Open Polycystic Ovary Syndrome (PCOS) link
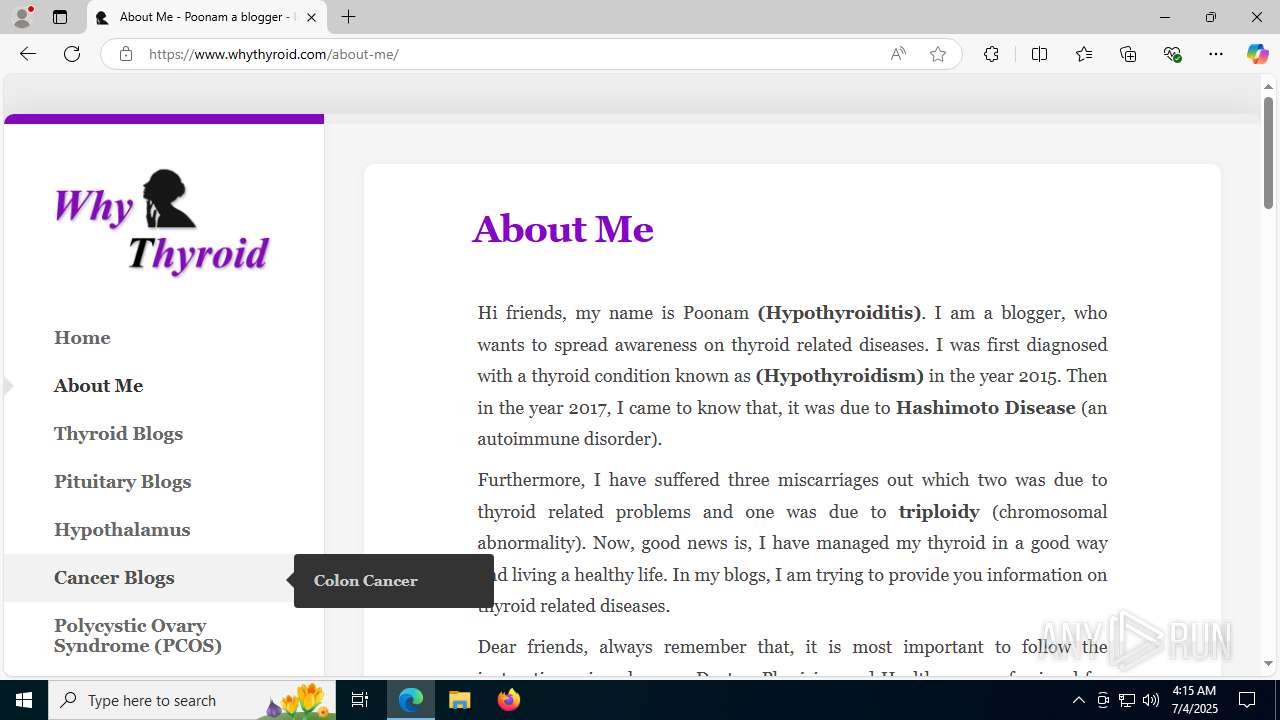1280x720 pixels. point(138,636)
